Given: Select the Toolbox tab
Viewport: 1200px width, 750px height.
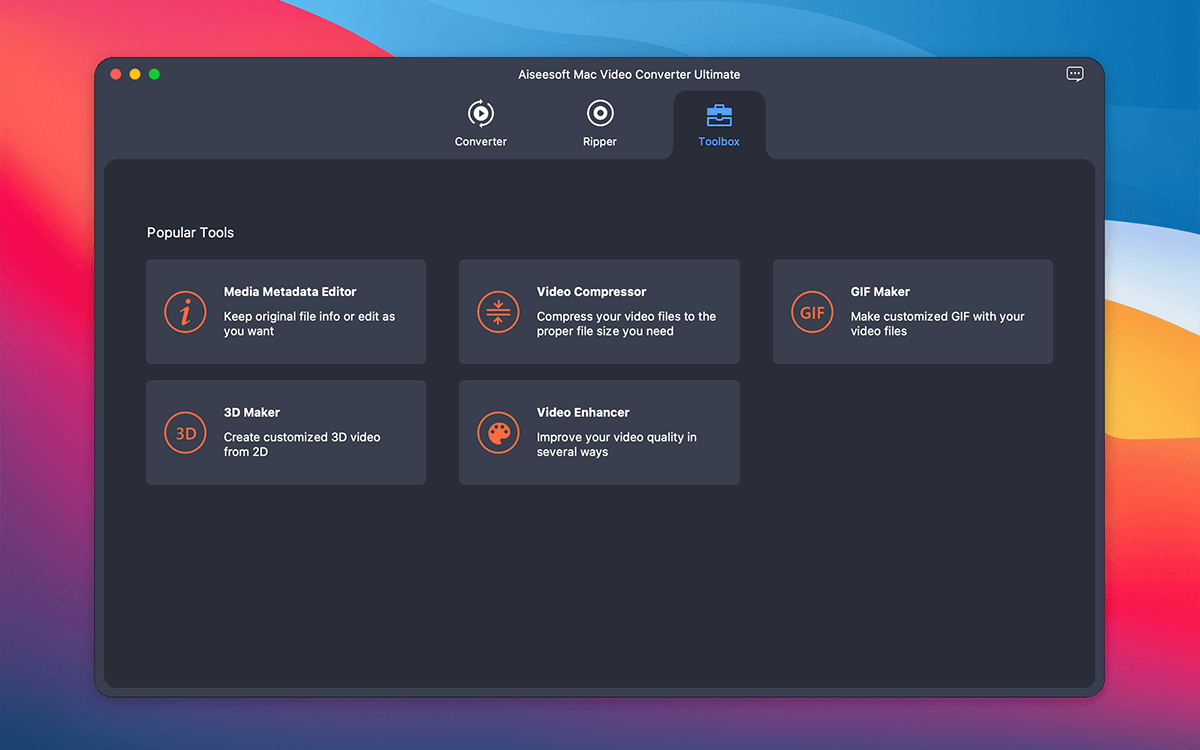Looking at the screenshot, I should pyautogui.click(x=719, y=124).
